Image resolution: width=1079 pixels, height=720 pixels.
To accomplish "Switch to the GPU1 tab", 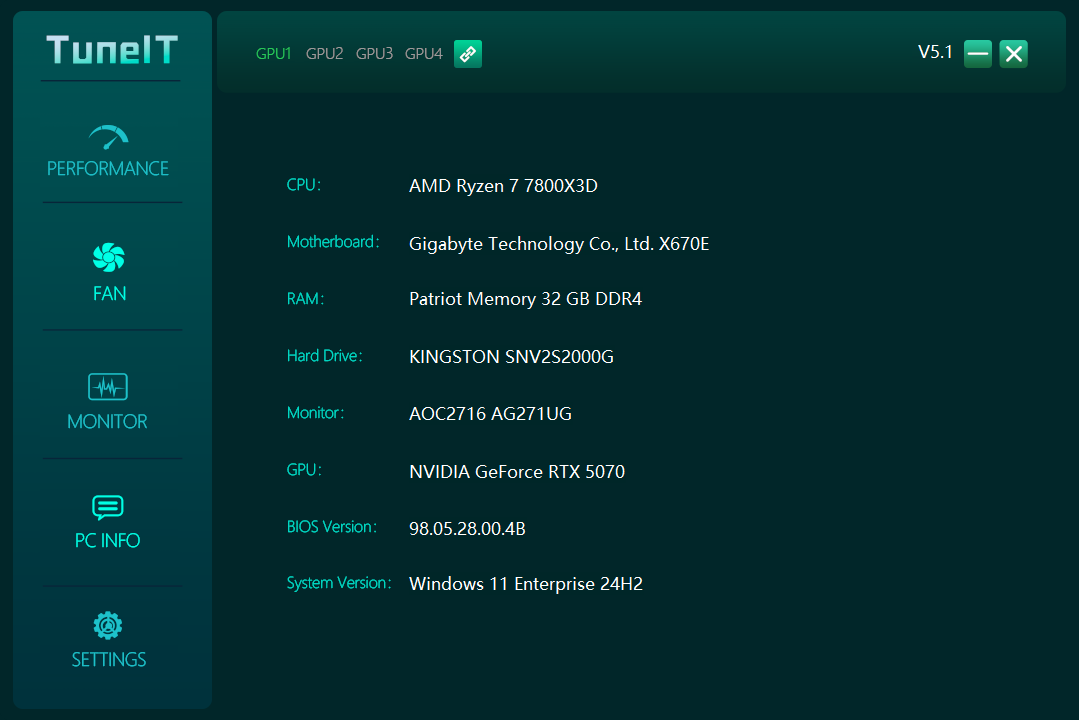I will [273, 54].
